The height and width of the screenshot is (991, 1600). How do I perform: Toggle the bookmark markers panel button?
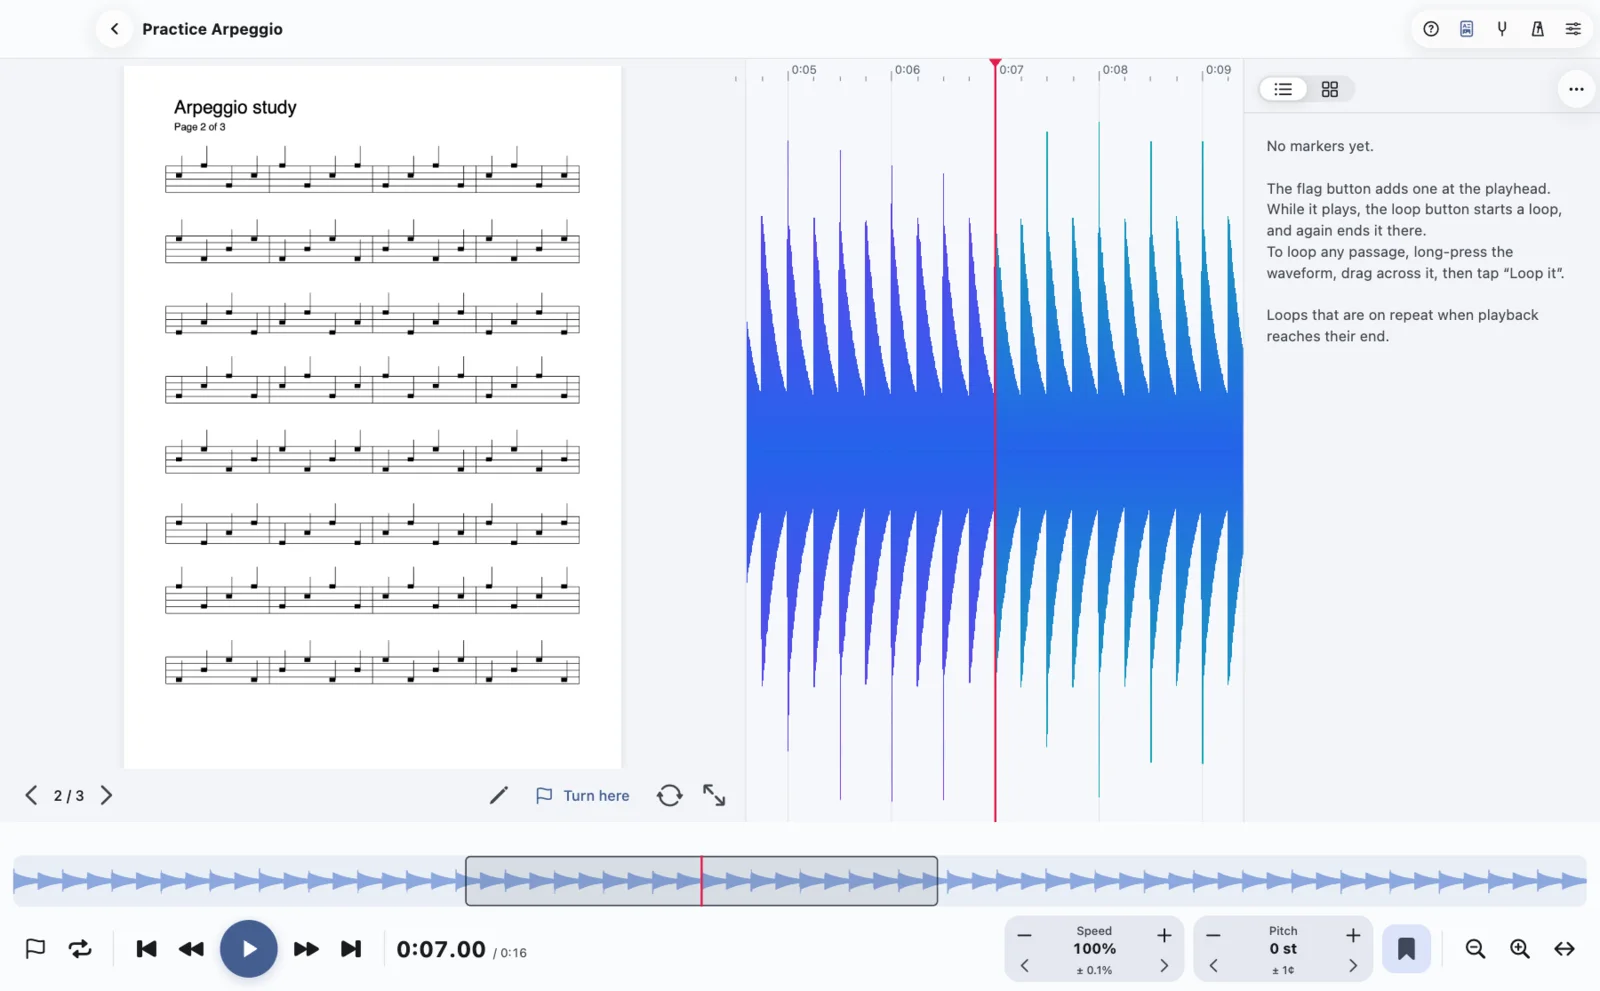[1406, 949]
